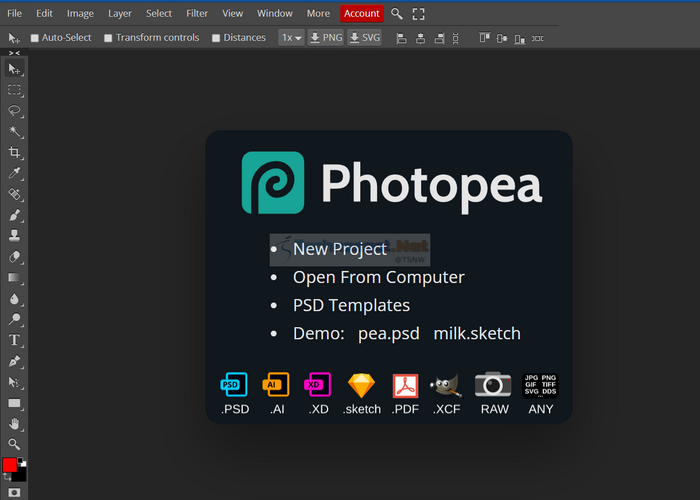The width and height of the screenshot is (700, 500).
Task: Open the Select menu
Action: [x=159, y=13]
